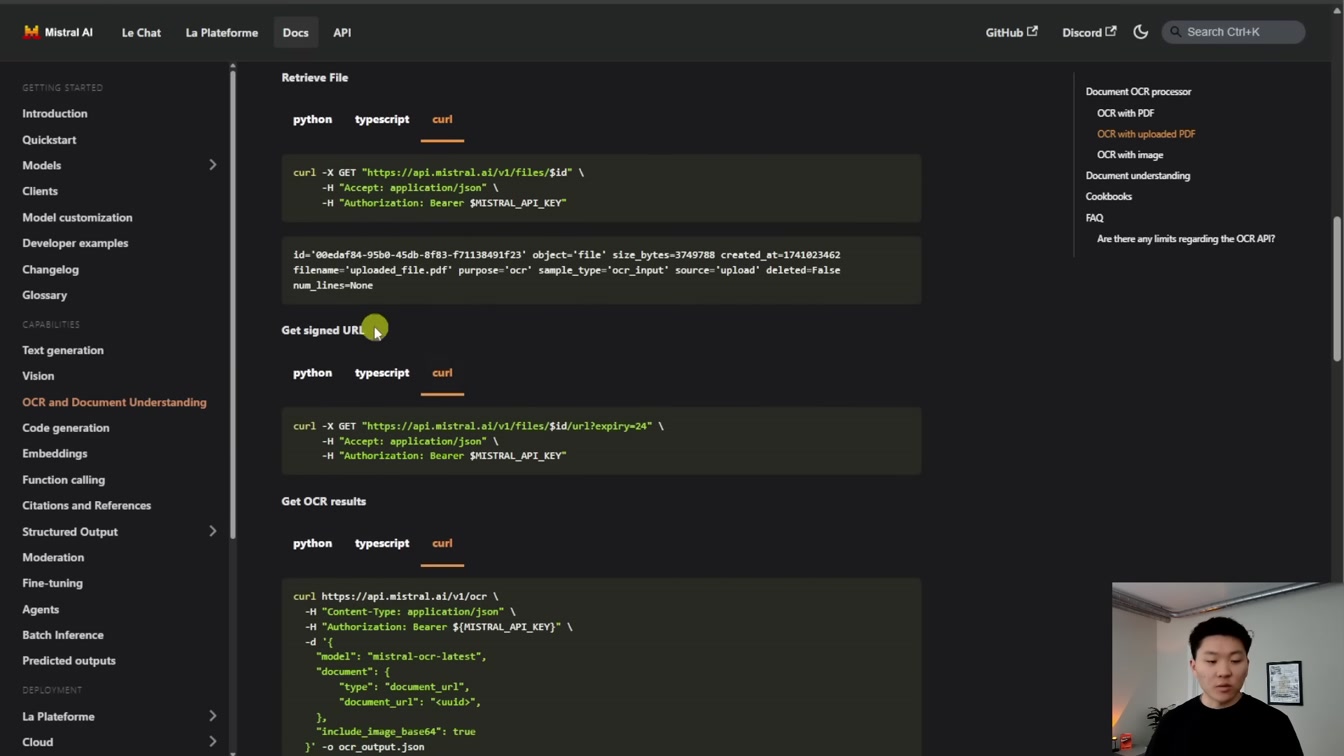Viewport: 1344px width, 756px height.
Task: Open Developer examples page
Action: tap(75, 243)
